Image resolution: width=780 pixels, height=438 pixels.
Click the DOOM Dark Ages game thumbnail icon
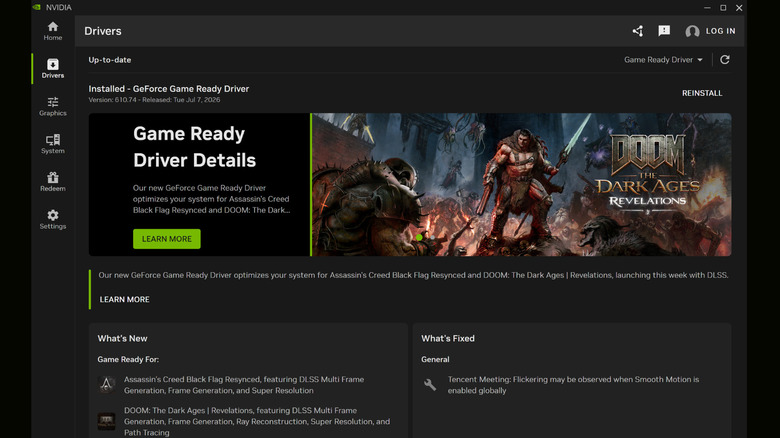point(106,421)
